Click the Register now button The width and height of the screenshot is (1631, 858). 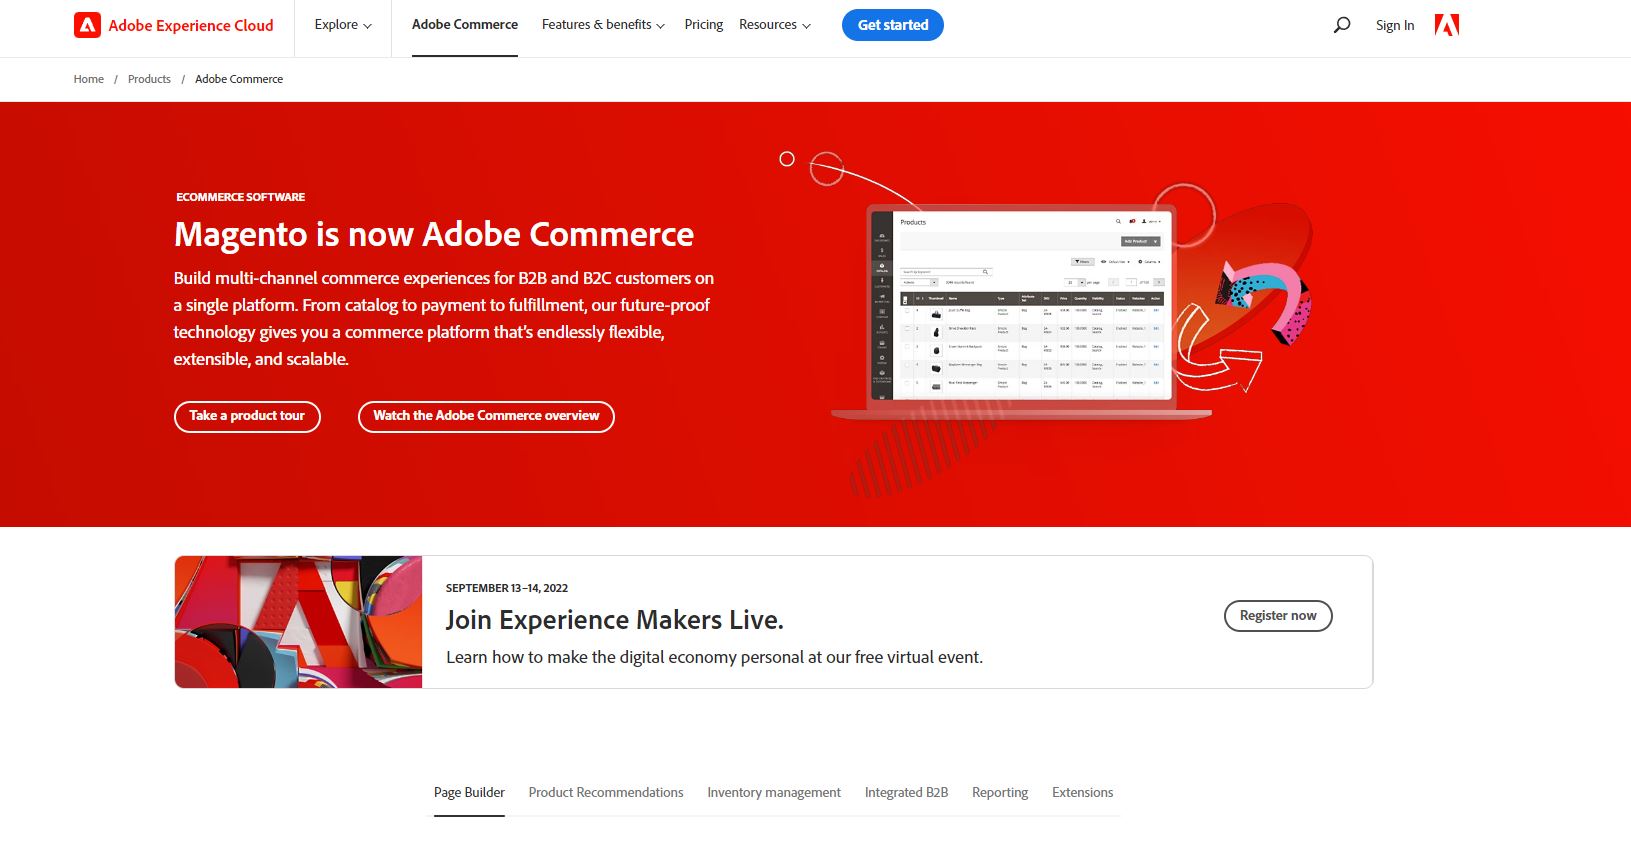click(x=1278, y=616)
